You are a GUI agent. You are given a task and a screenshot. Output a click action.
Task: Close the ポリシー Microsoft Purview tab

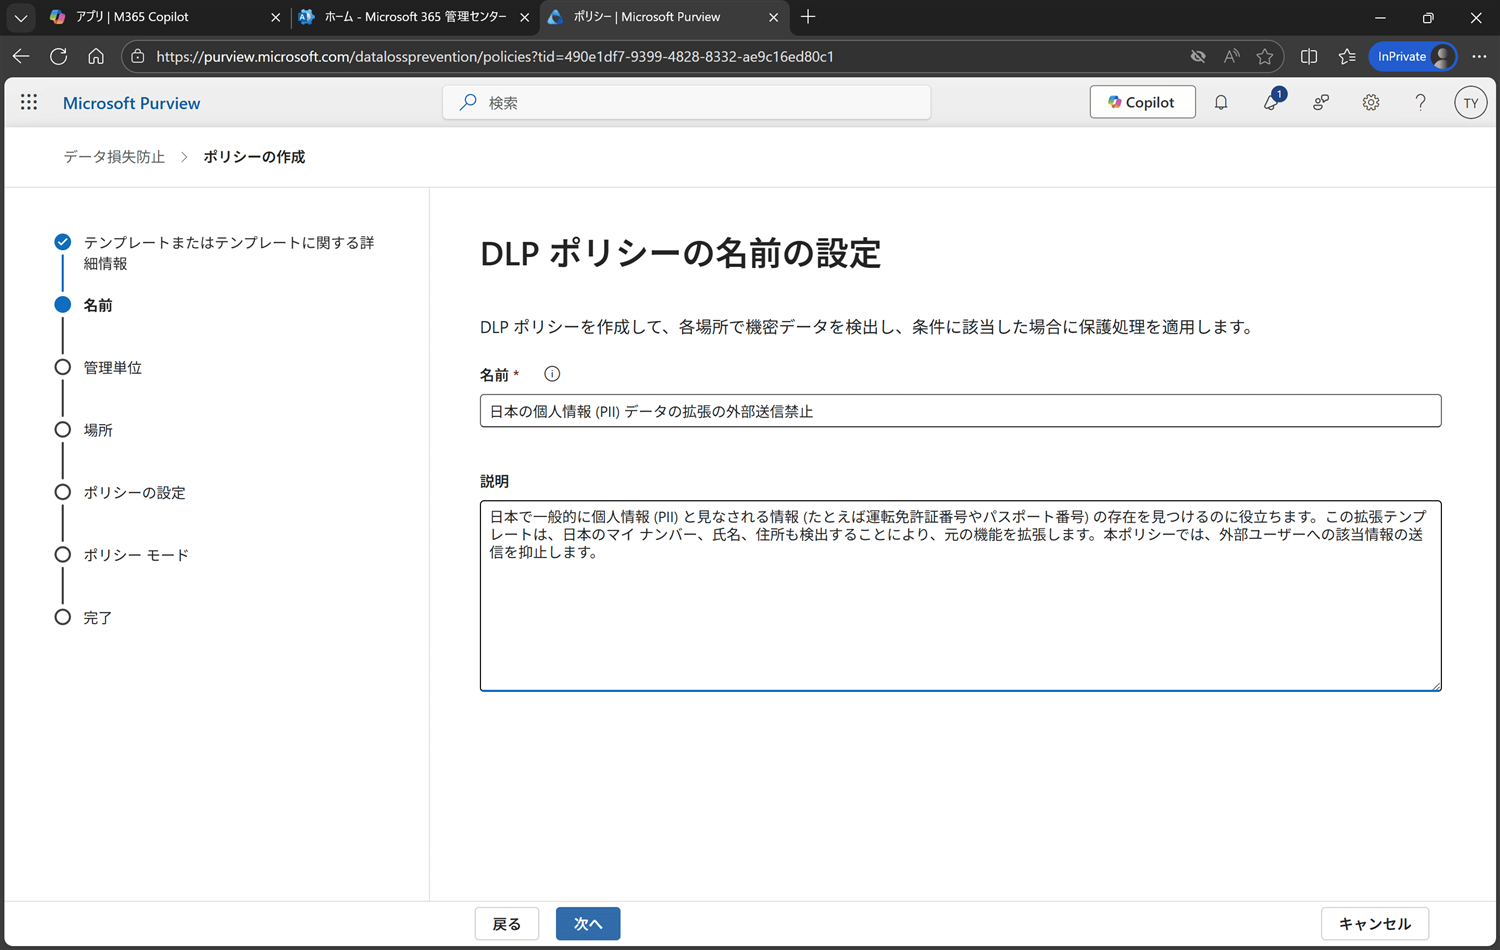click(x=774, y=17)
